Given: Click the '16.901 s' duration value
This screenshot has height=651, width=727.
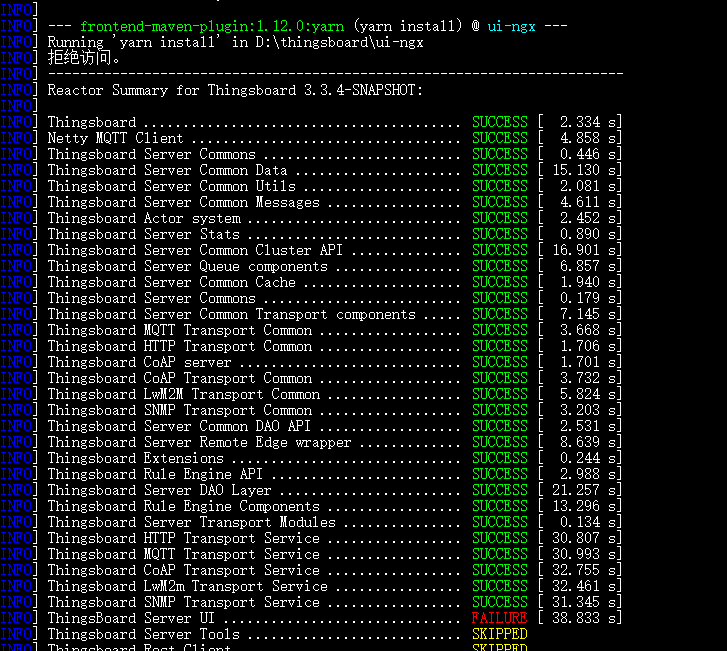Looking at the screenshot, I should pos(586,250).
